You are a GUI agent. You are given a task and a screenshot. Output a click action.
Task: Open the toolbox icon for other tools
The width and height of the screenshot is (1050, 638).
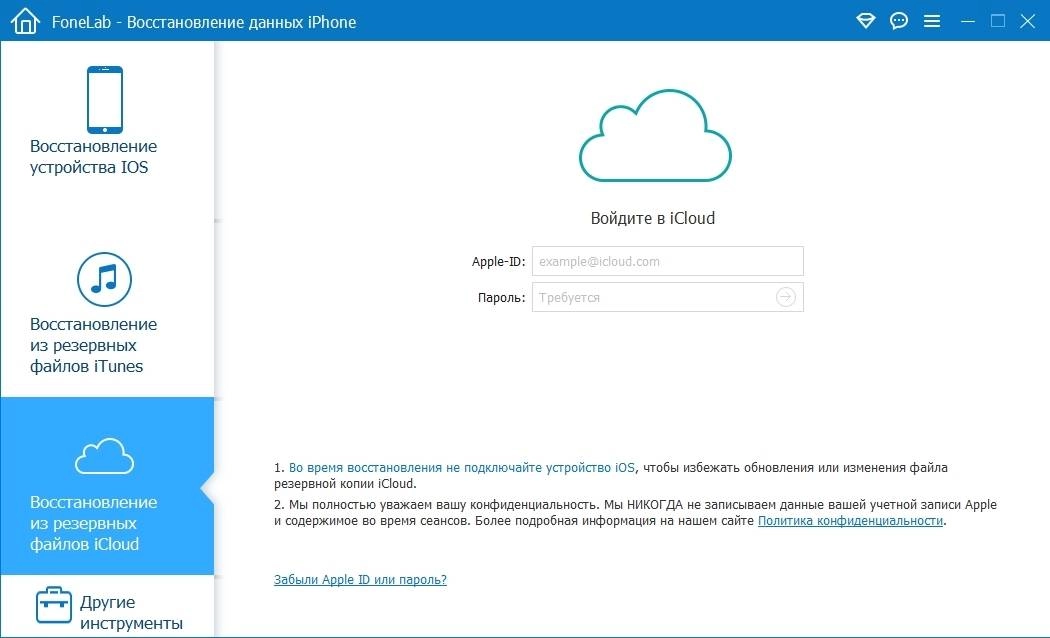click(54, 605)
